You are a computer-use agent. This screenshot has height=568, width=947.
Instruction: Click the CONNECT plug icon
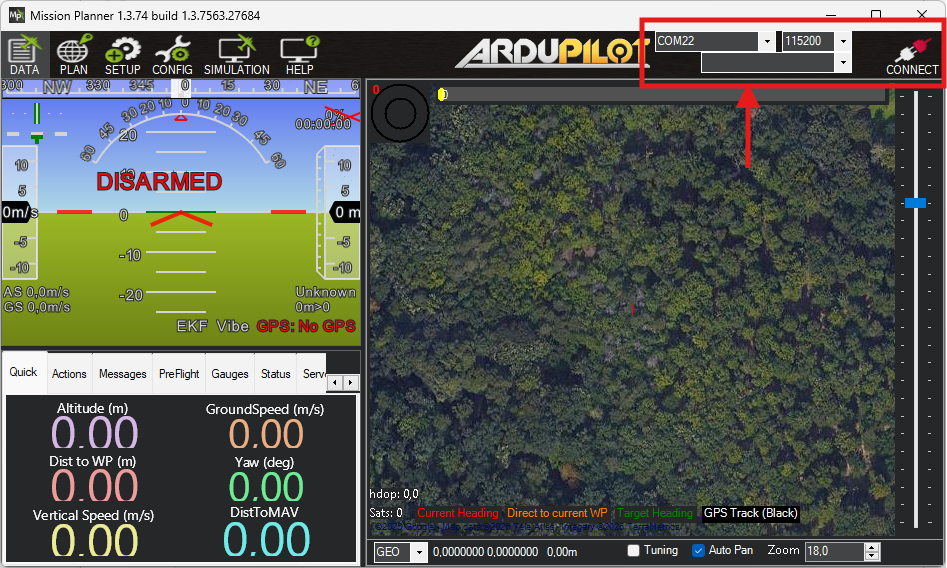[911, 53]
